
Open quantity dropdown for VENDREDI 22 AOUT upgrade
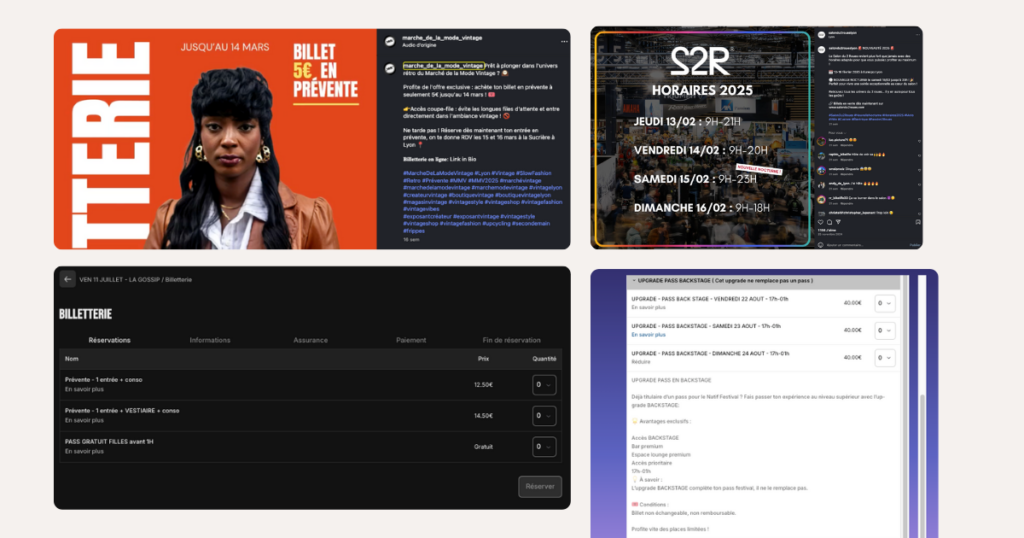click(x=884, y=303)
